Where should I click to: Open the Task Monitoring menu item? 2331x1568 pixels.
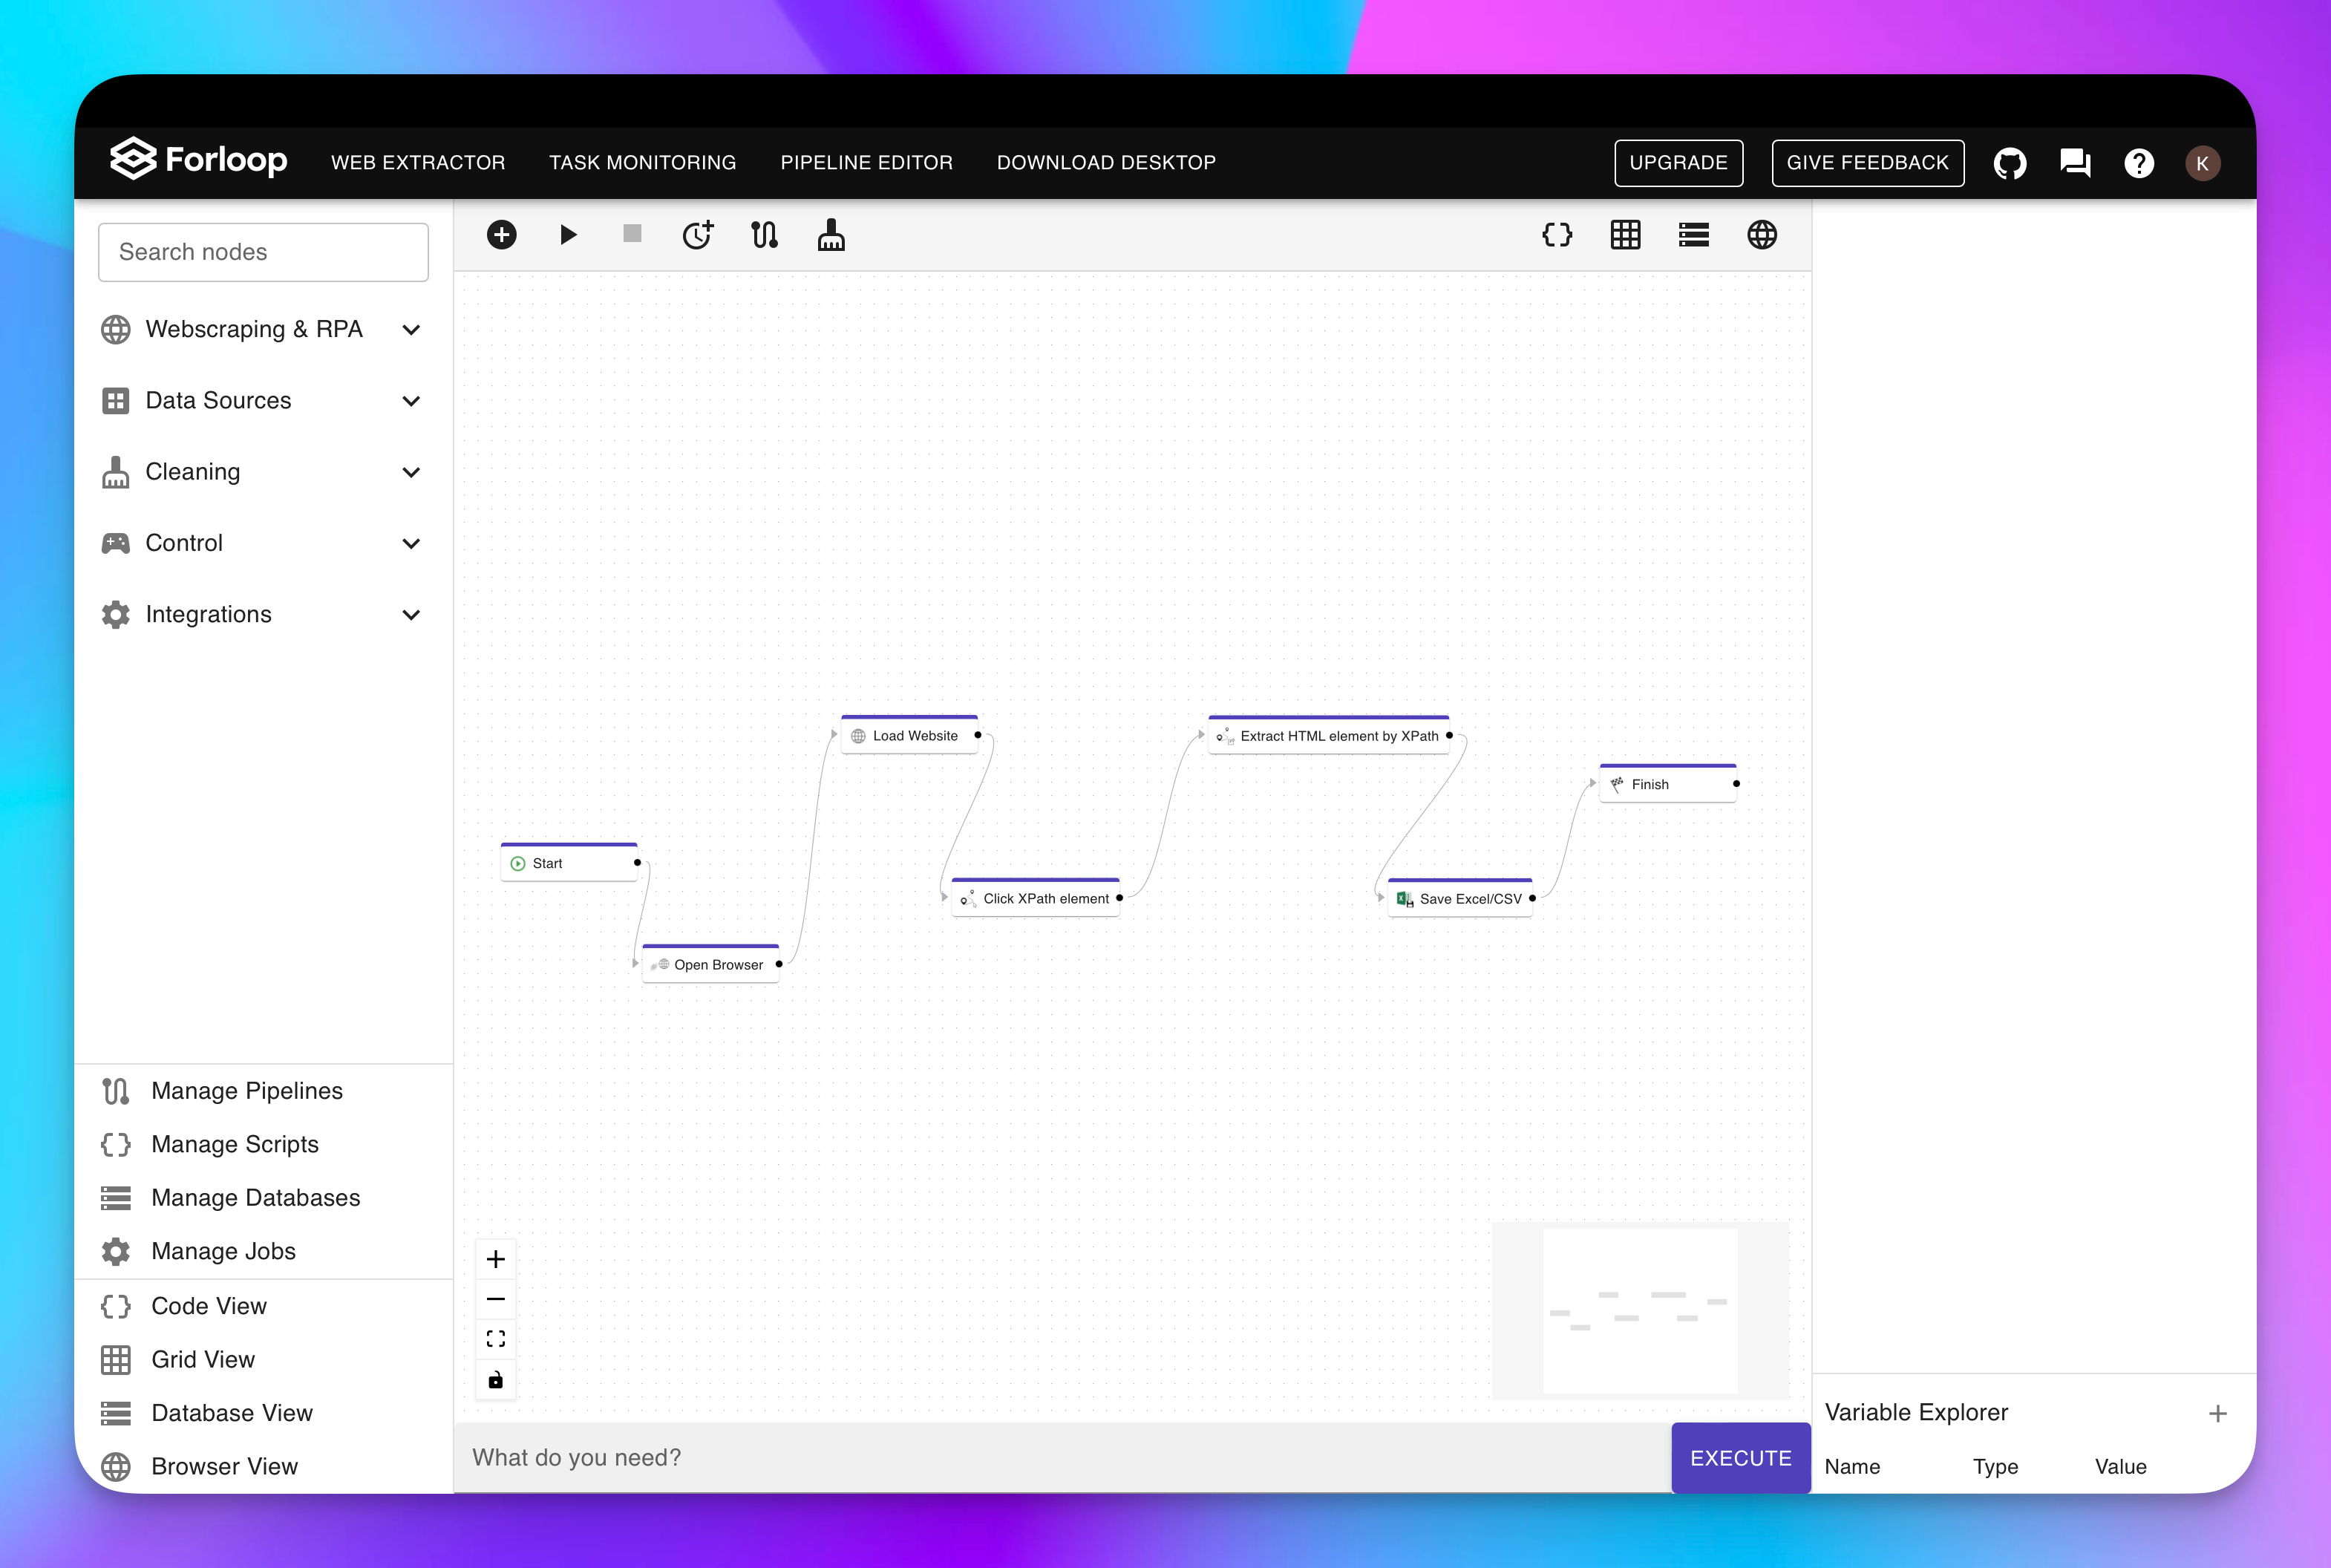point(642,163)
